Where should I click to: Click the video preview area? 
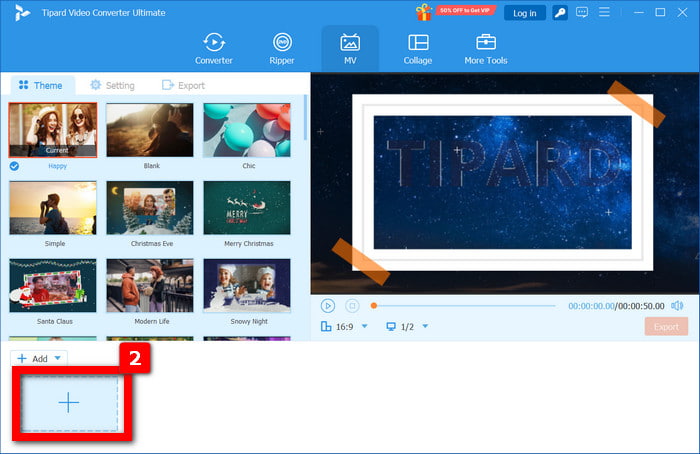pyautogui.click(x=505, y=183)
